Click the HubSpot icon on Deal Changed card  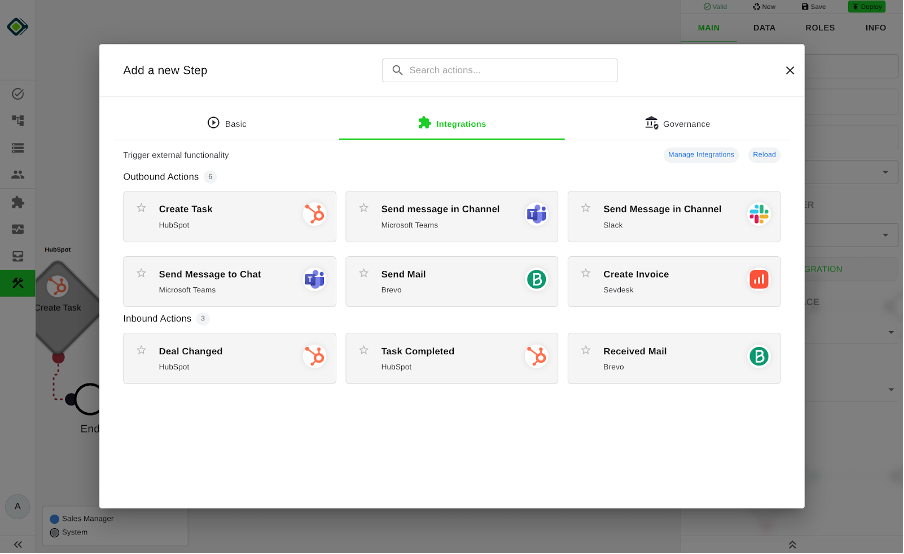(x=315, y=357)
